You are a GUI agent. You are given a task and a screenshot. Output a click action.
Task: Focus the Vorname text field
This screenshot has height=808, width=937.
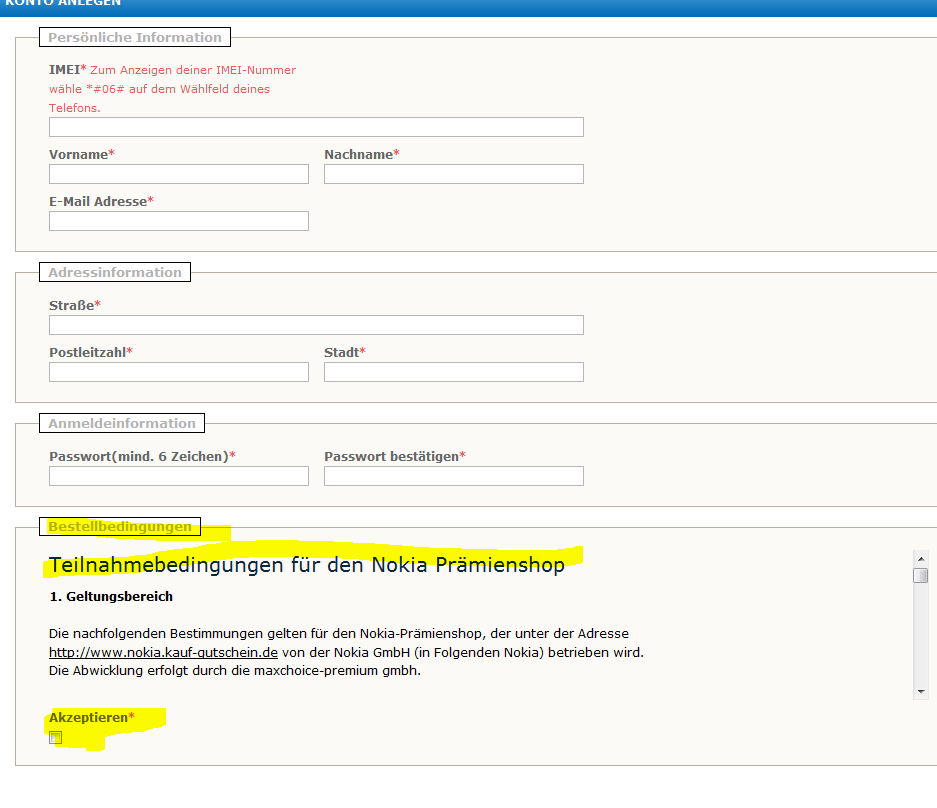(x=179, y=174)
